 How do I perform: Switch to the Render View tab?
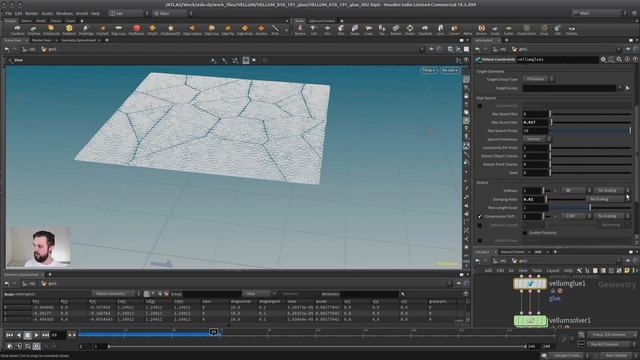(41, 40)
